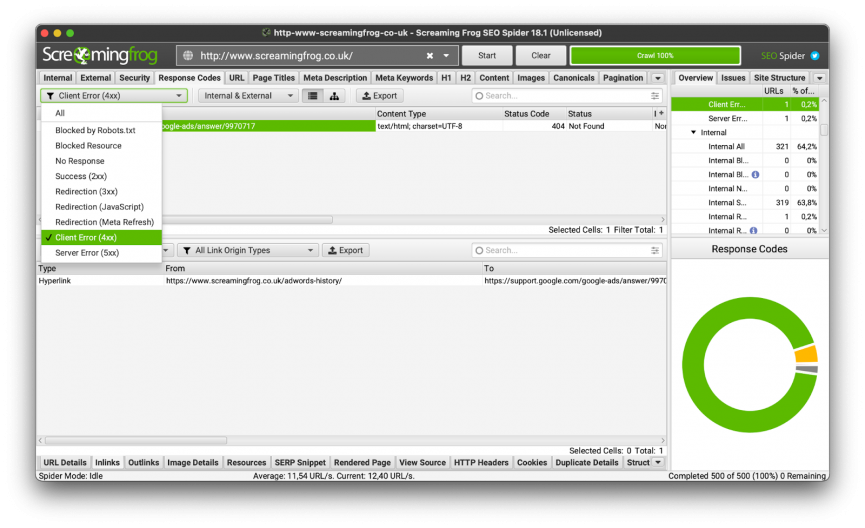Clear URL with the X icon
Screen dimensions: 865x528
(430, 56)
